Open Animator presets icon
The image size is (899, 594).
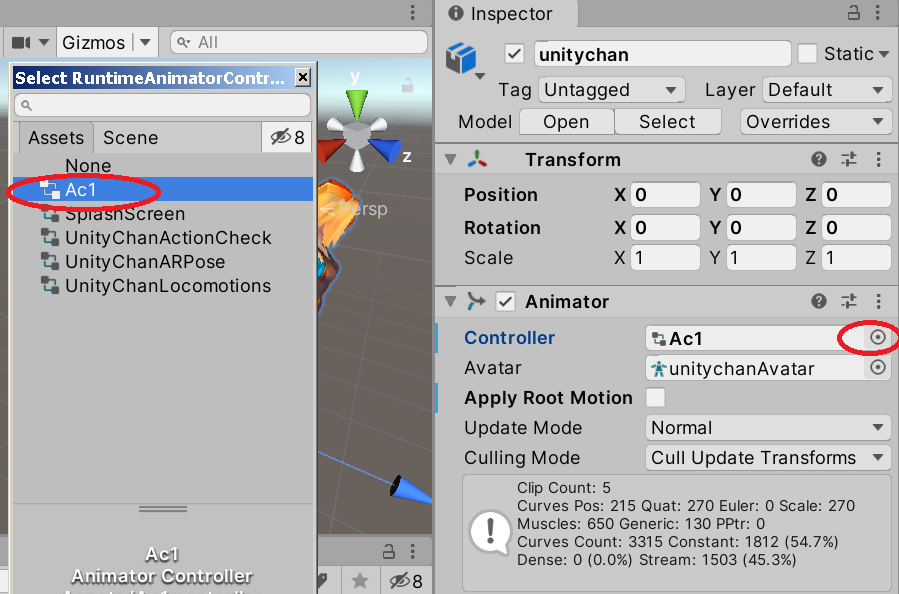point(849,301)
